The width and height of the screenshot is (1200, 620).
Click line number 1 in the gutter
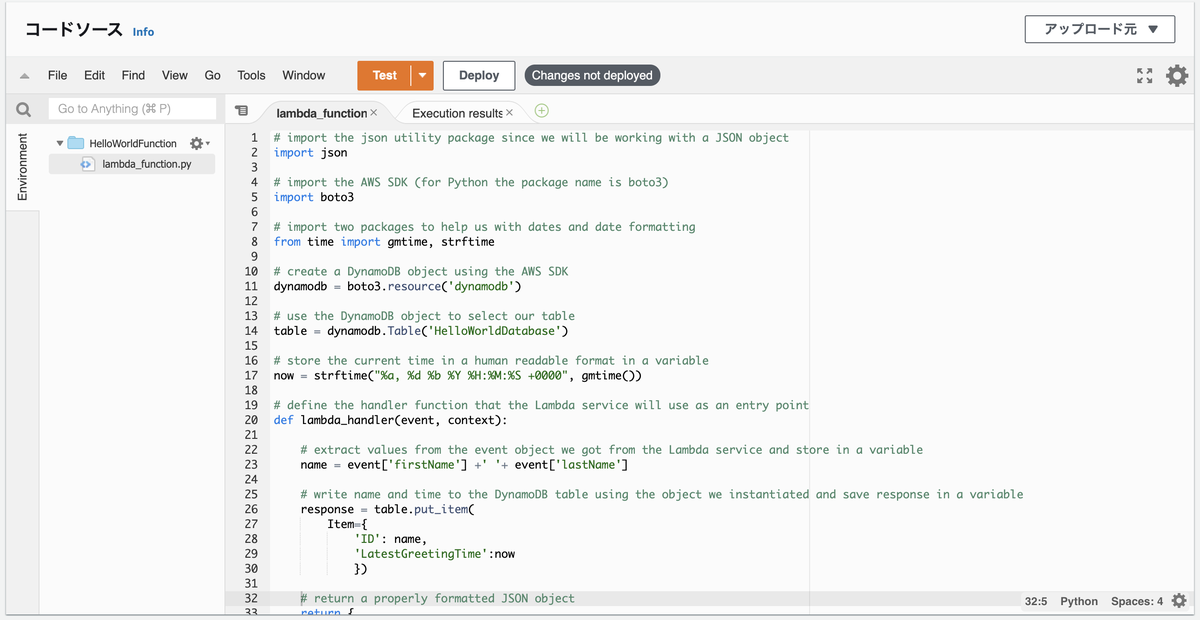click(x=255, y=138)
